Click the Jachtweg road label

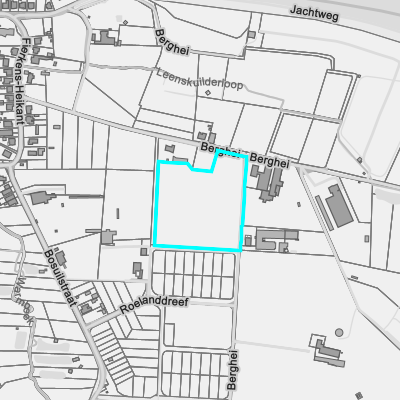[x=314, y=13]
